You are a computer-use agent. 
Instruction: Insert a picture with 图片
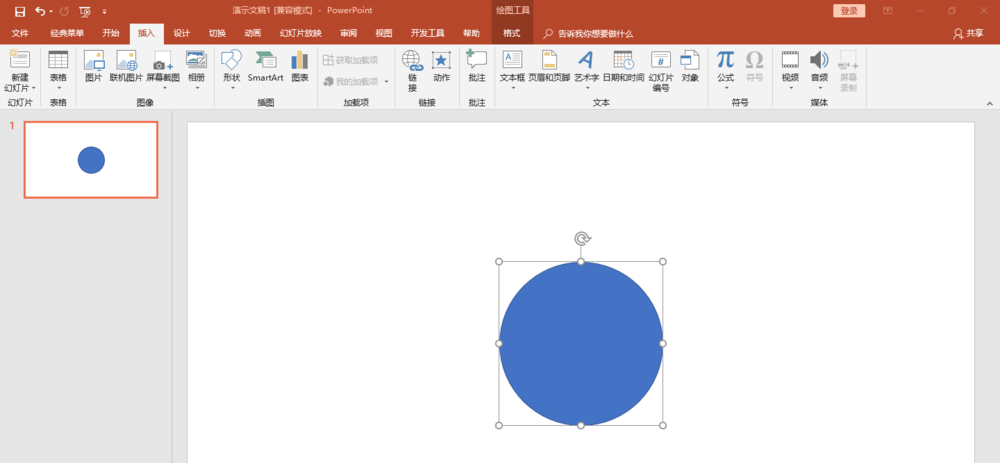(x=94, y=66)
